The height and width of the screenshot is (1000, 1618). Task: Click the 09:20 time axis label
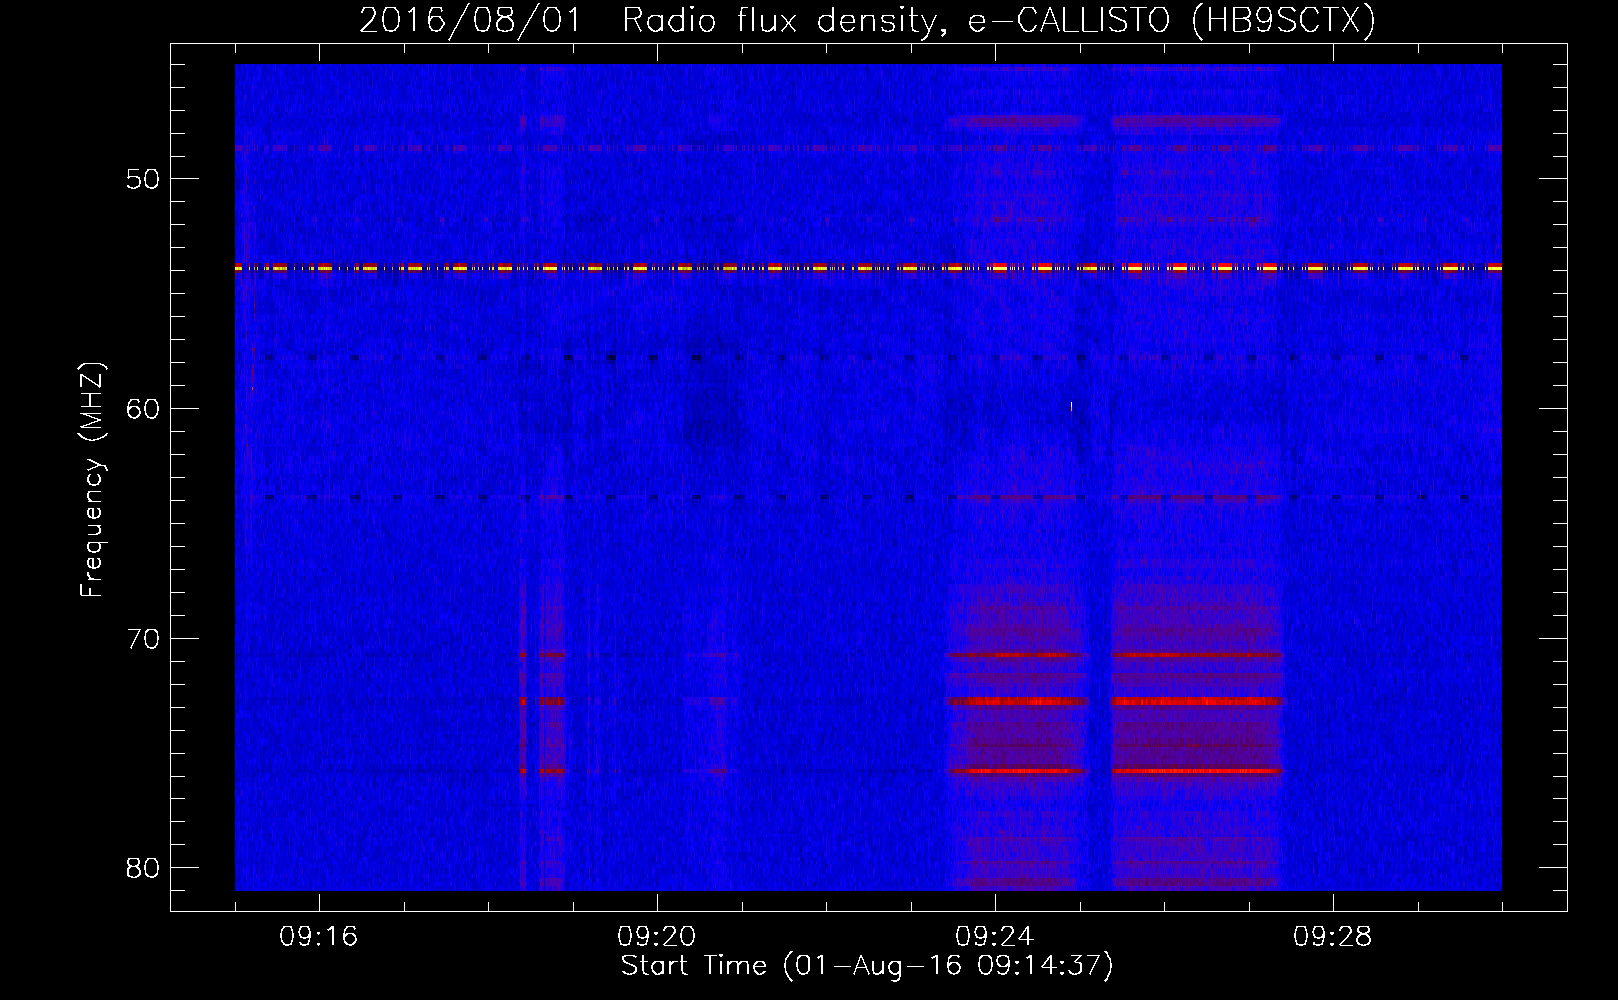click(x=656, y=937)
